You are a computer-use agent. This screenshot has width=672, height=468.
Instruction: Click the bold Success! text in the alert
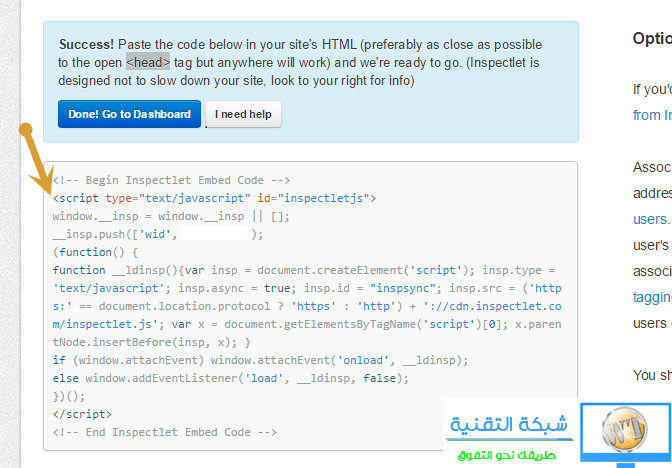click(87, 45)
